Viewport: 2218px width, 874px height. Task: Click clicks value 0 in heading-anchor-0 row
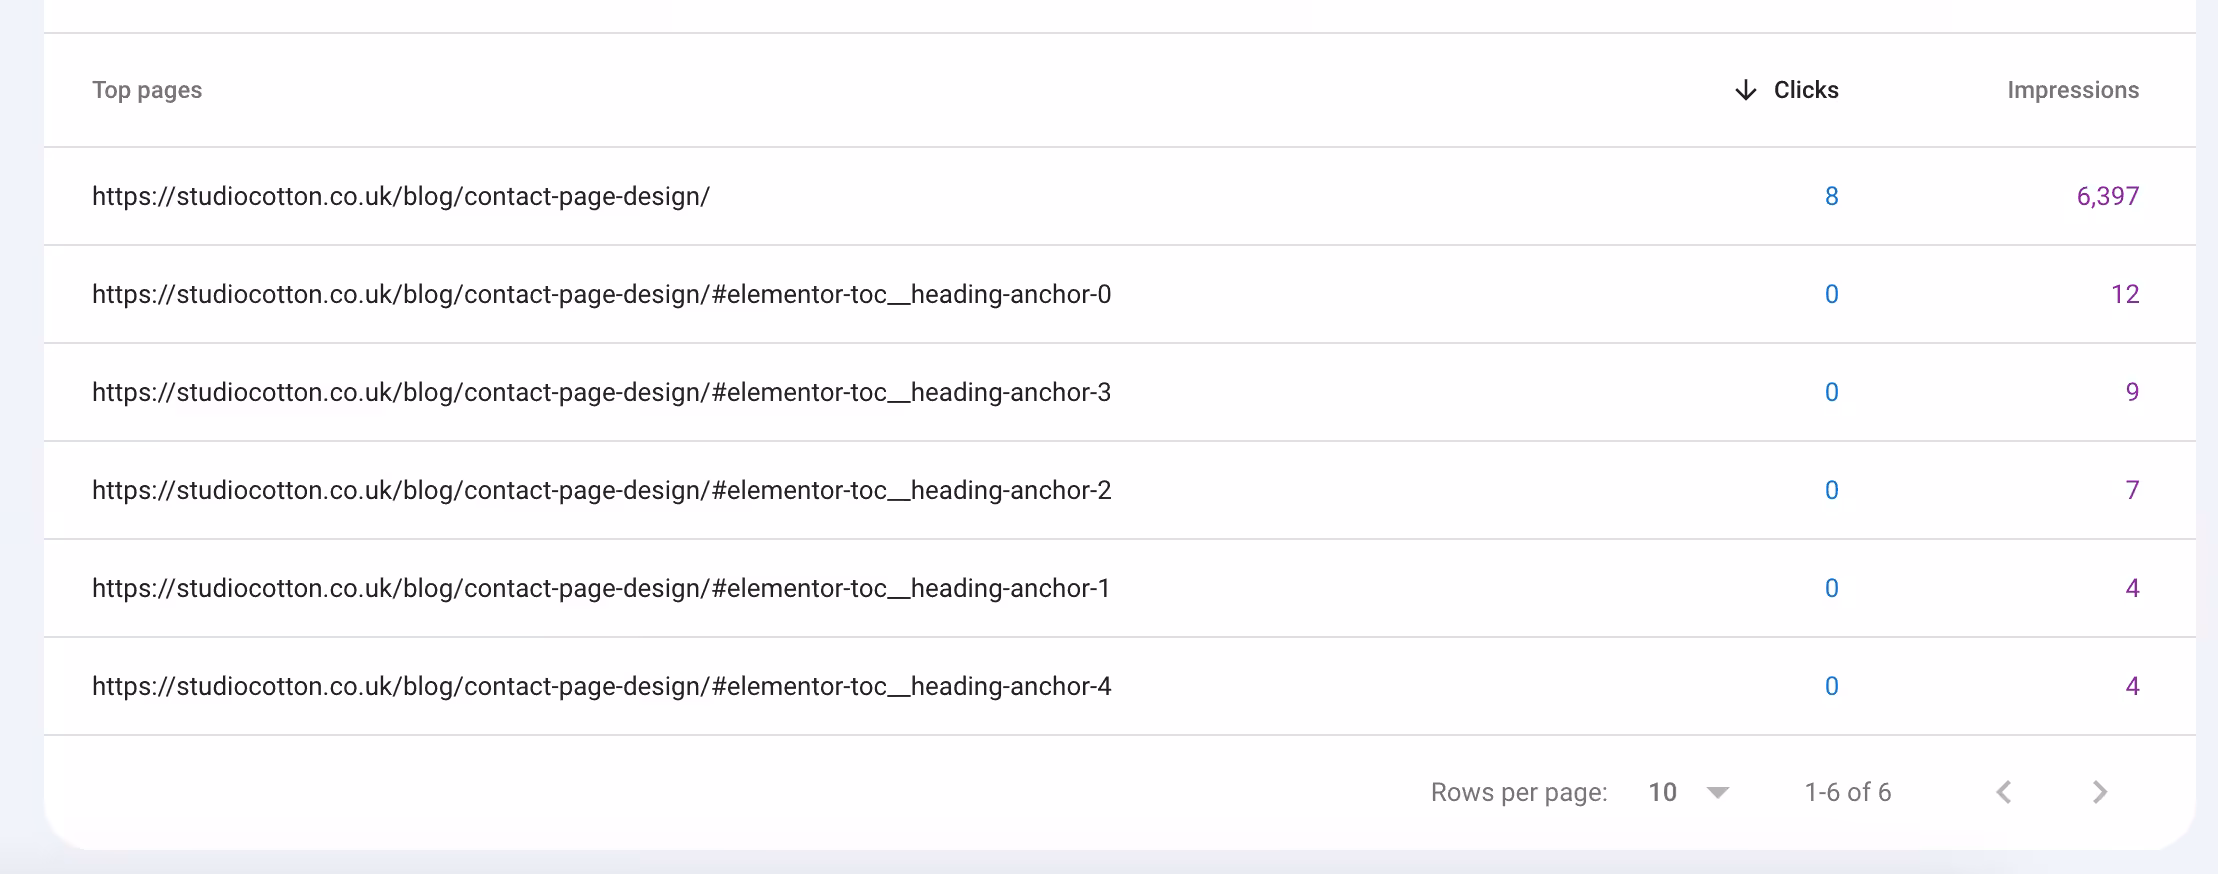(x=1831, y=294)
